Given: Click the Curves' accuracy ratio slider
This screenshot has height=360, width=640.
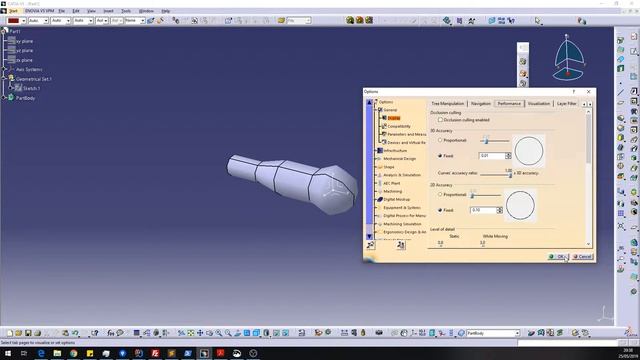Looking at the screenshot, I should tap(496, 174).
